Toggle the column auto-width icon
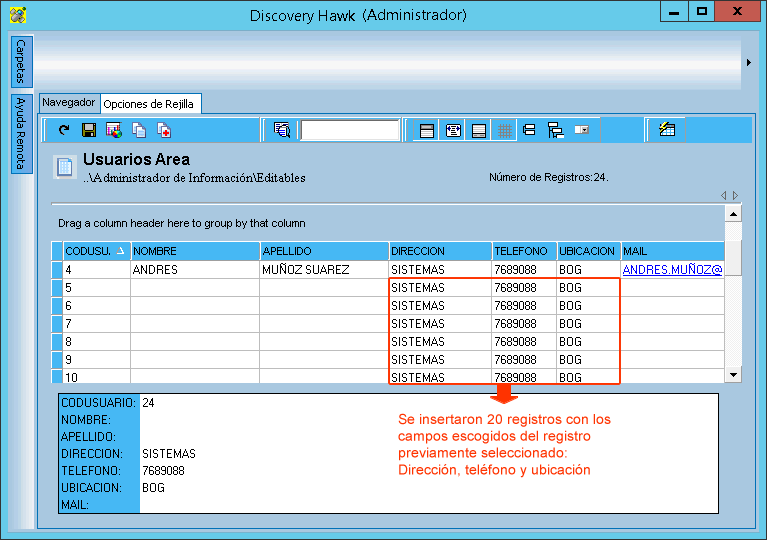767x540 pixels. 453,130
